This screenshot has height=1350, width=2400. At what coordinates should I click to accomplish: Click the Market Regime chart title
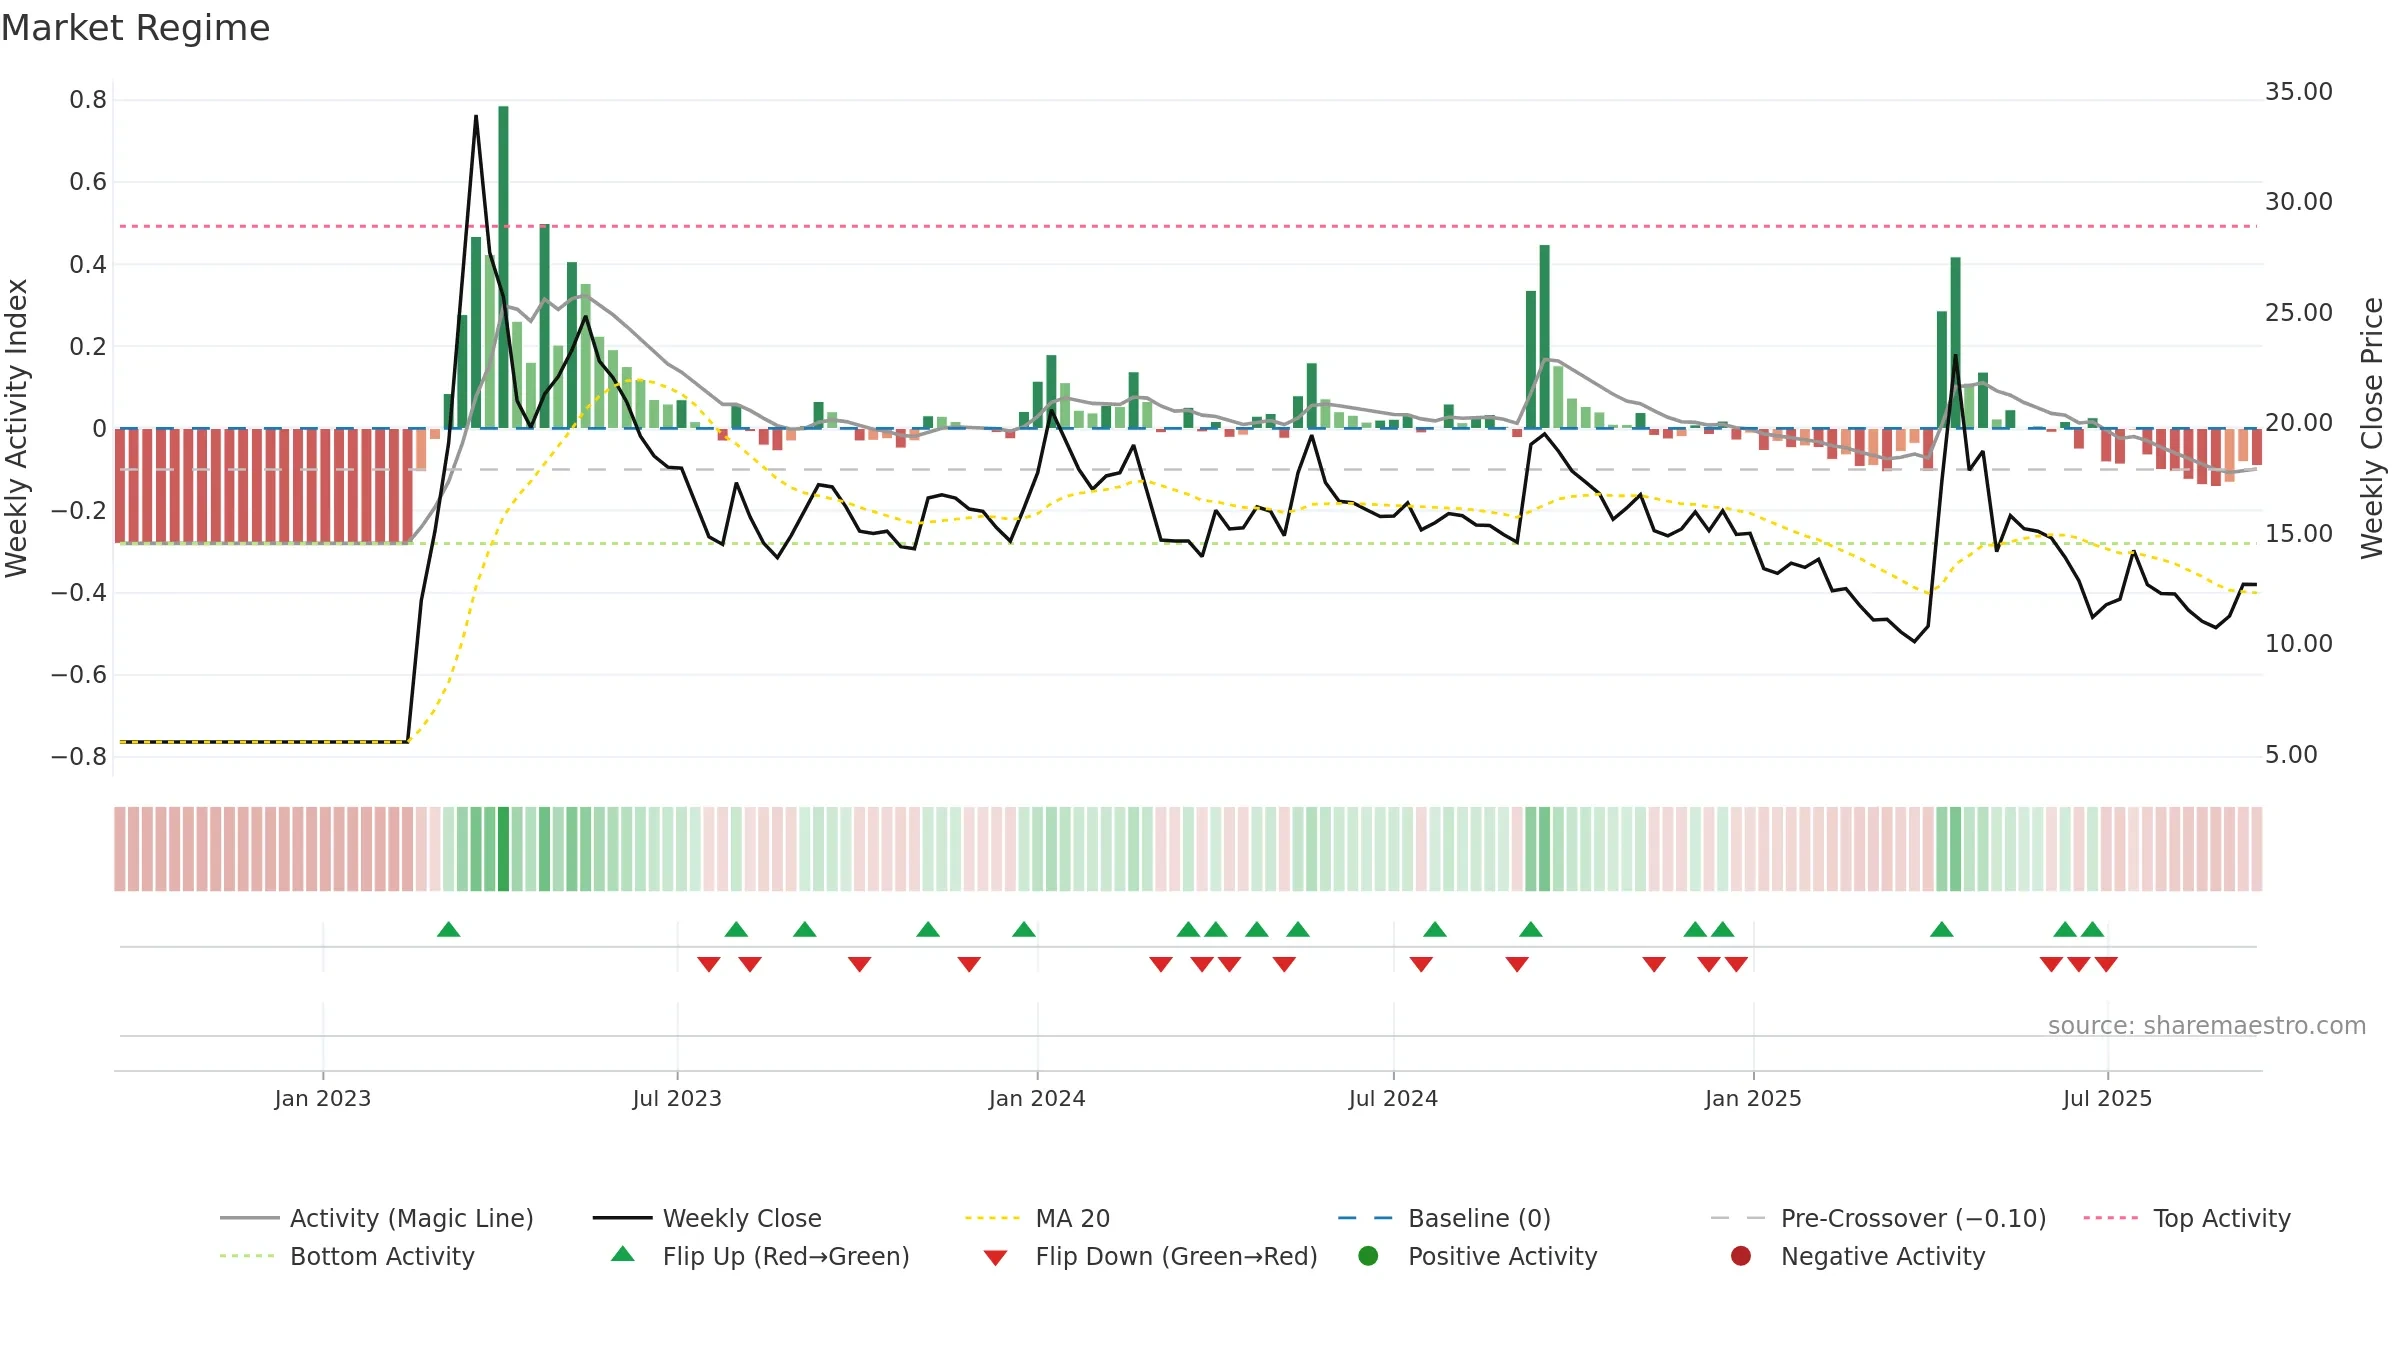pyautogui.click(x=135, y=28)
